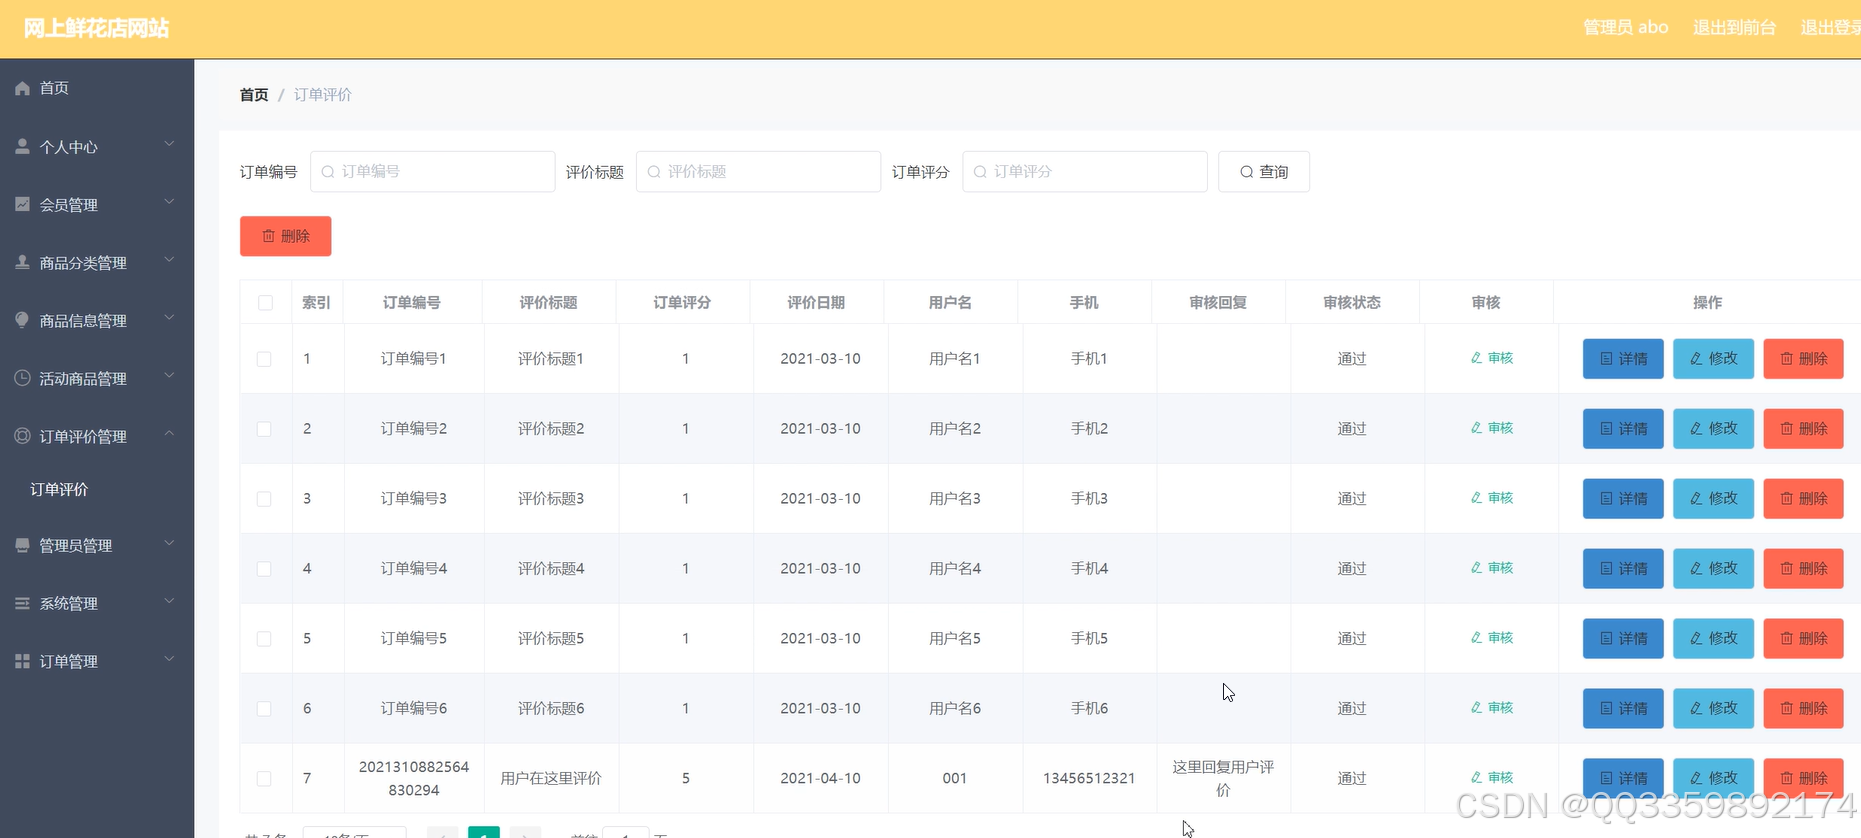The width and height of the screenshot is (1861, 838).
Task: Expand 系统管理 via its chevron
Action: (x=169, y=601)
